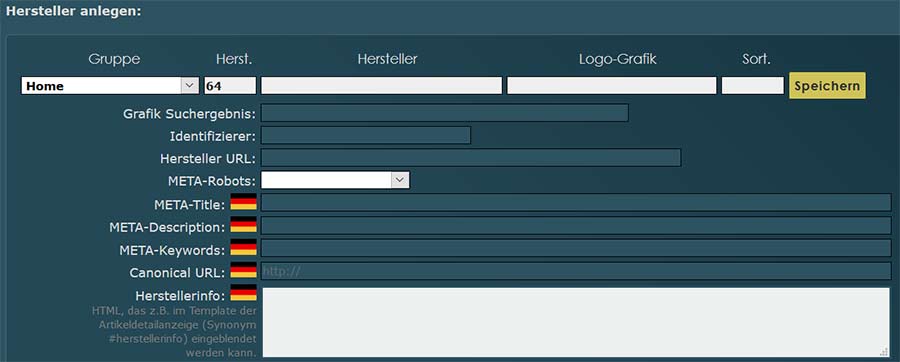
Task: Click the 'Hersteller URL:' label
Action: [x=208, y=158]
